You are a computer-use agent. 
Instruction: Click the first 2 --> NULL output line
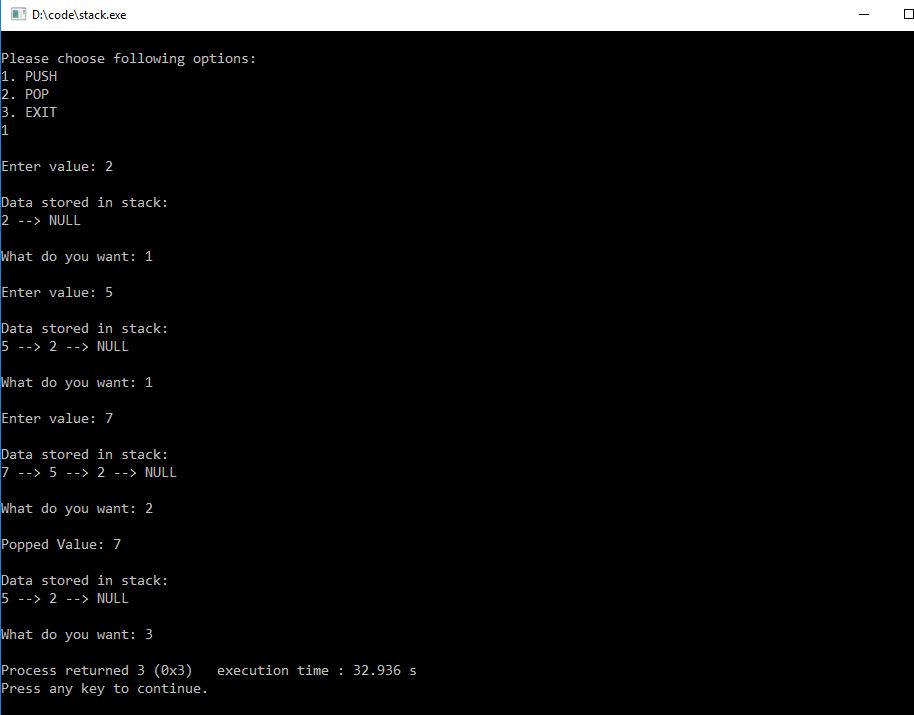[x=40, y=220]
